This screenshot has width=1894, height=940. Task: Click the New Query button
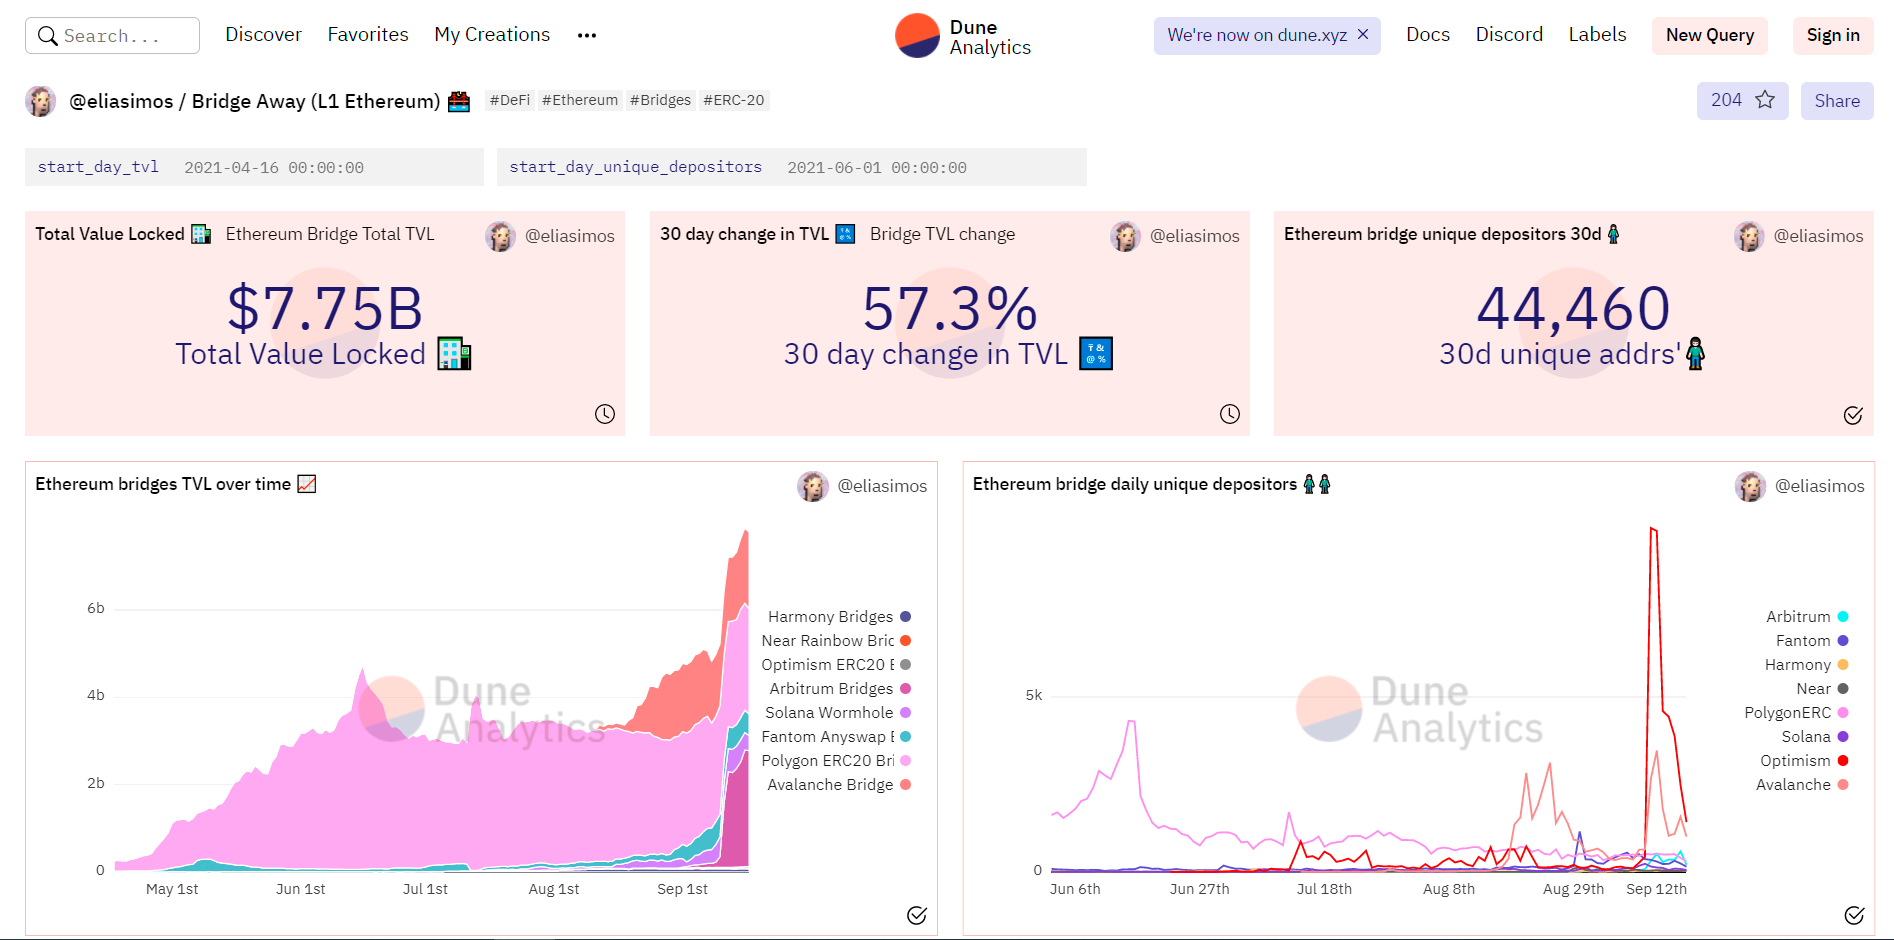point(1710,35)
